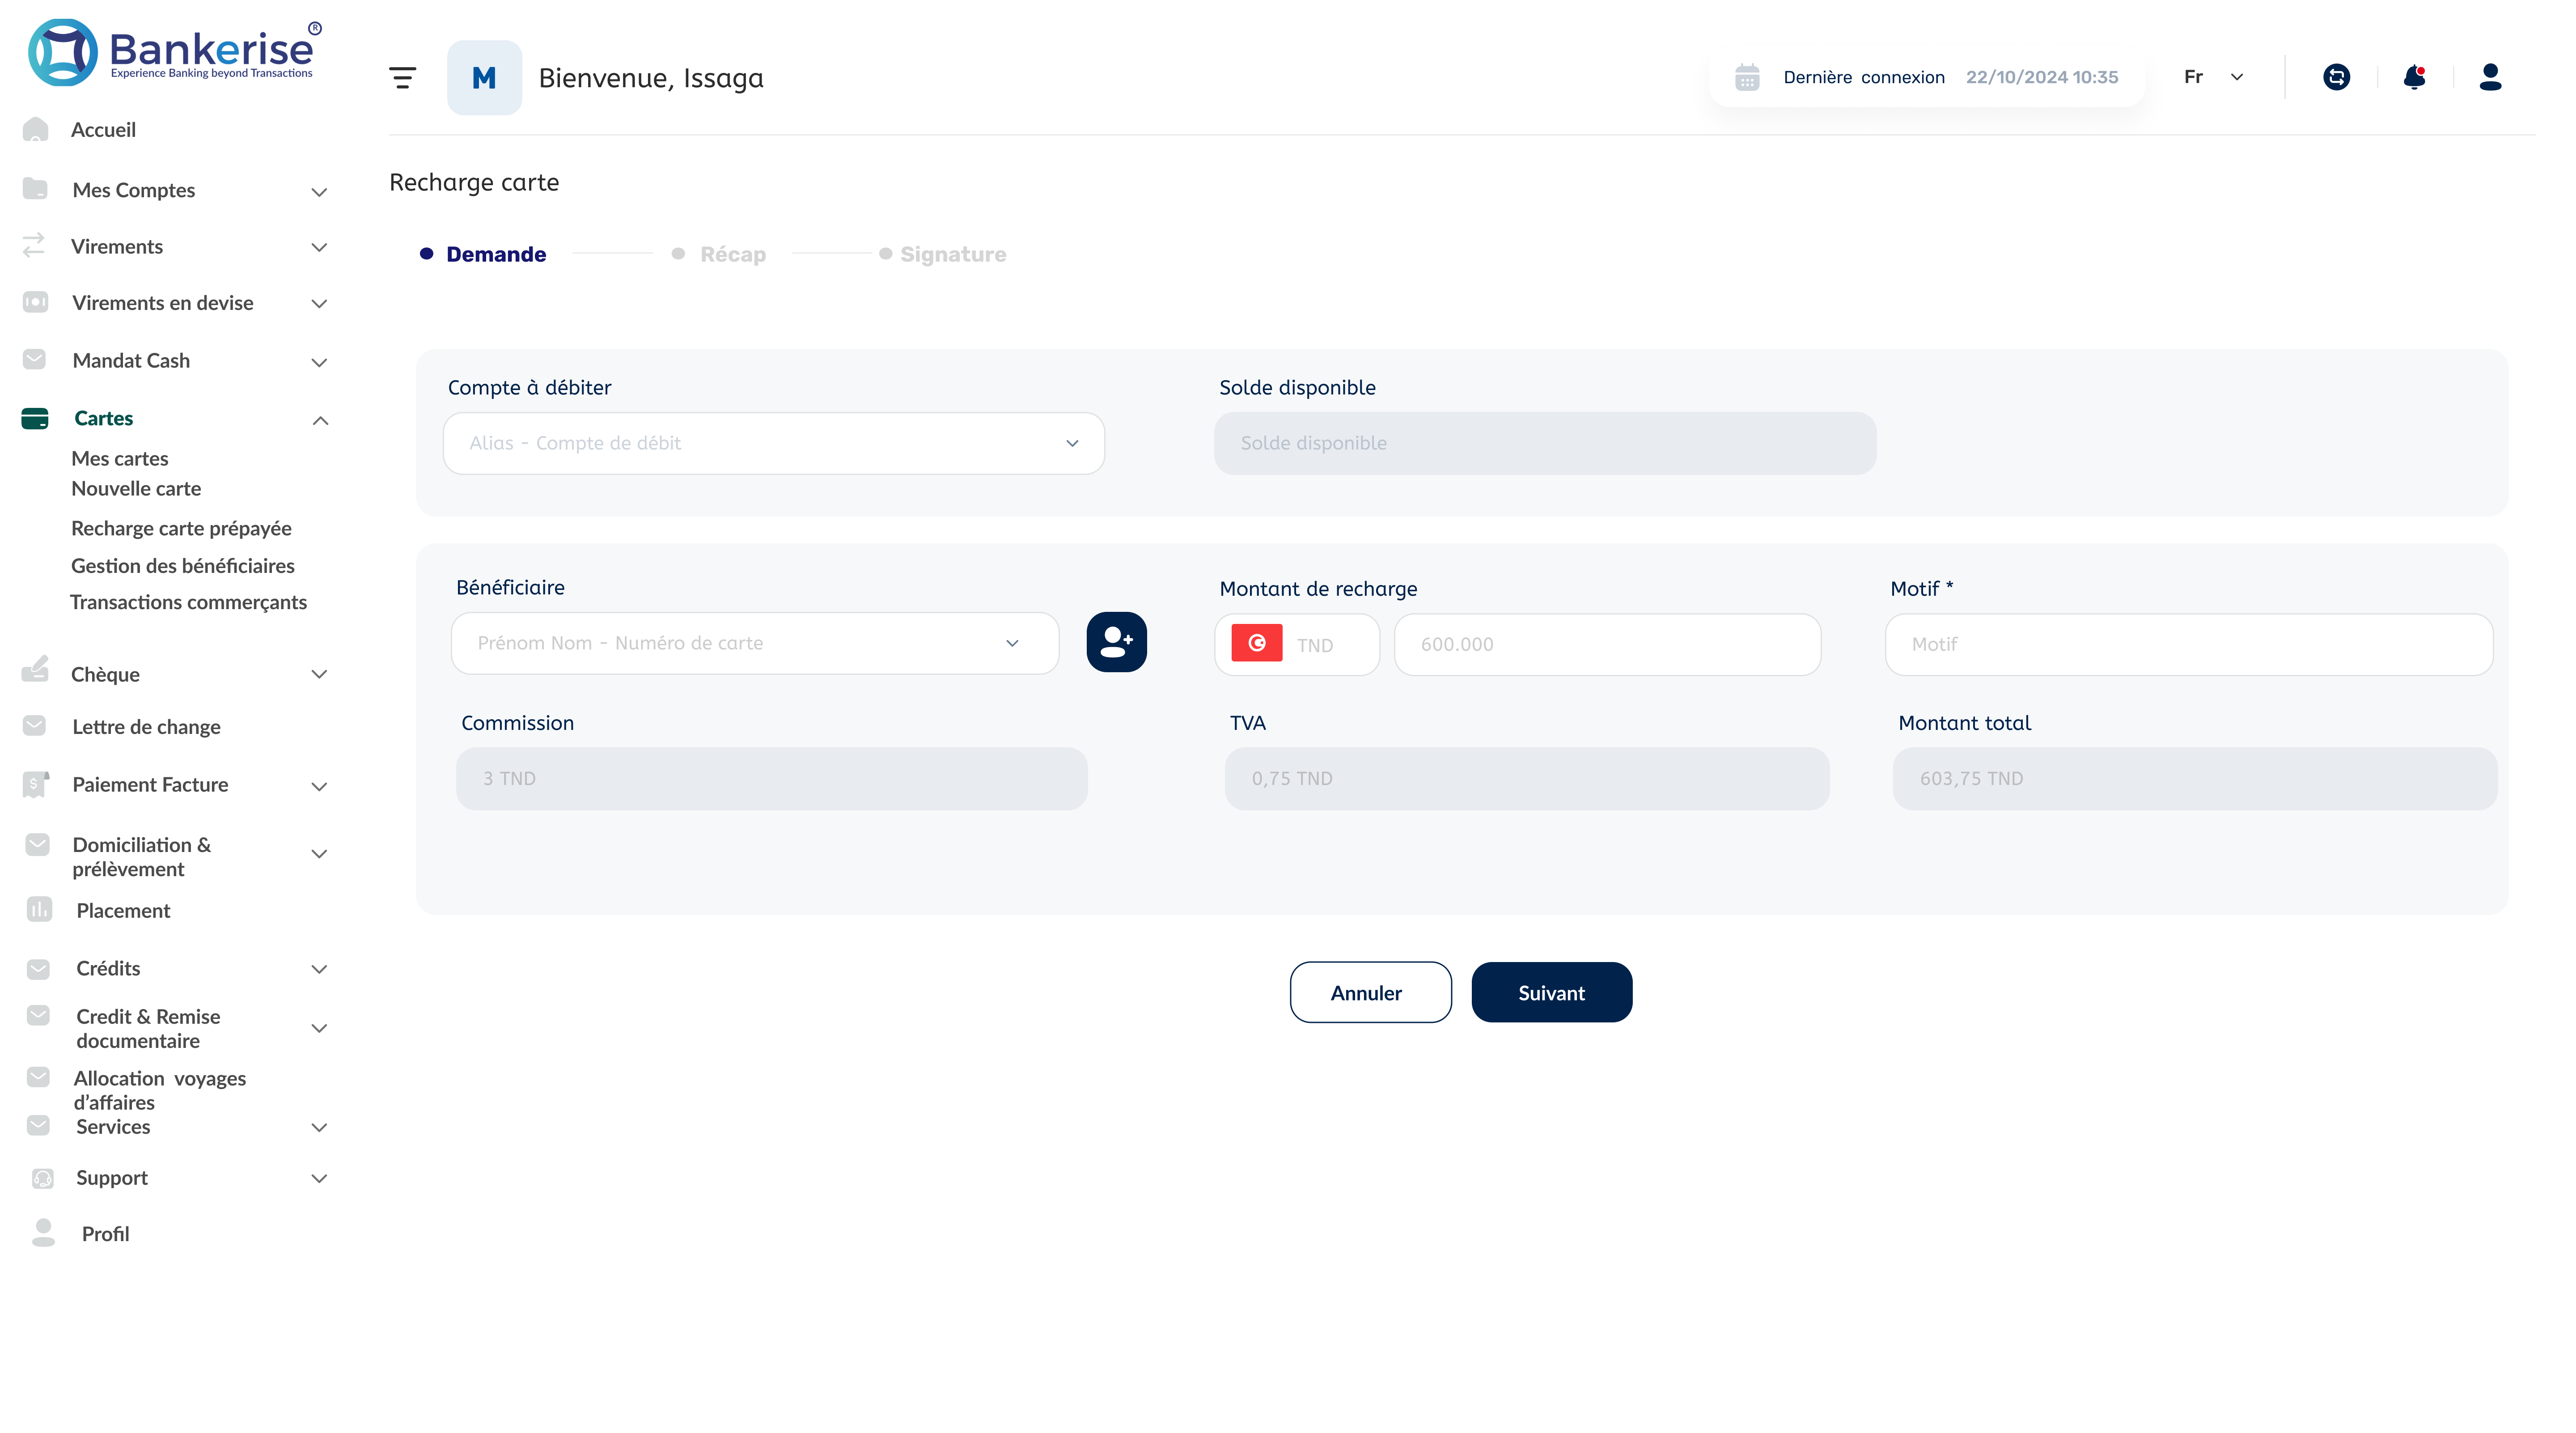This screenshot has height=1433, width=2576.
Task: Click the refresh sync icon in header
Action: (x=2336, y=77)
